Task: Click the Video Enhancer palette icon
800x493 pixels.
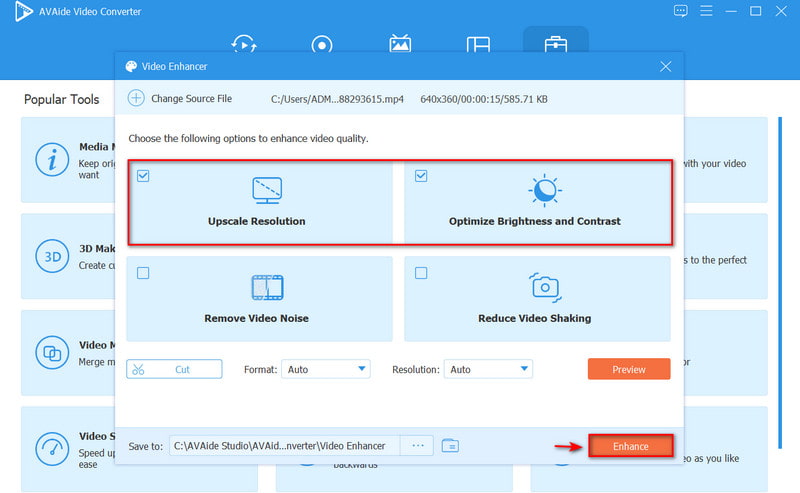Action: (131, 66)
